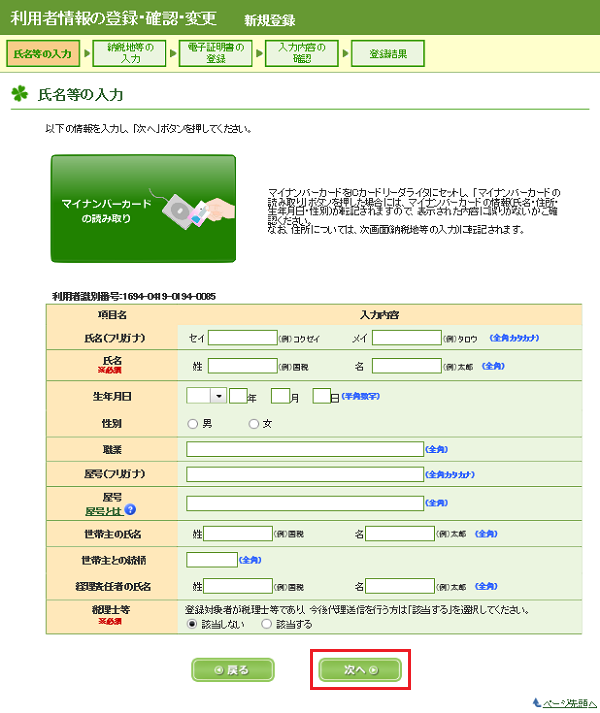Select the 氏名等の入力 step tab
The width and height of the screenshot is (600, 713).
[x=43, y=54]
